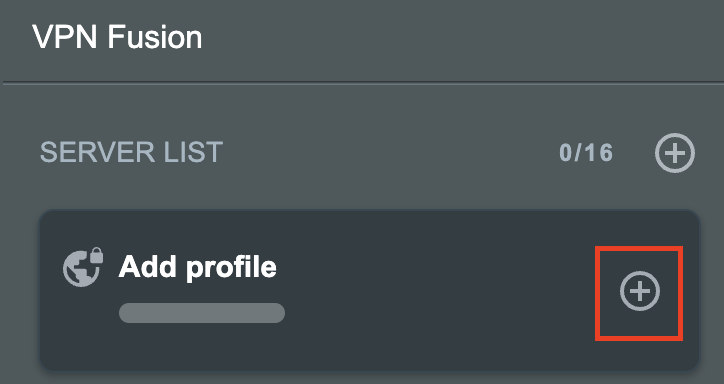Tap the circled plus in SERVER LIST row
Viewport: 724px width, 384px height.
[675, 153]
